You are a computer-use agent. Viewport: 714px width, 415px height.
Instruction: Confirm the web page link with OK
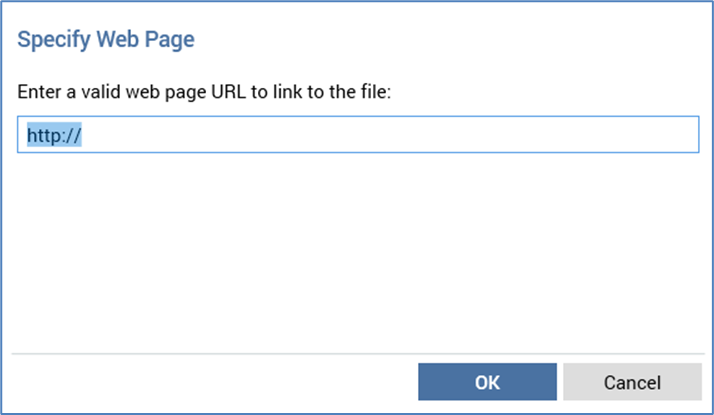tap(487, 382)
